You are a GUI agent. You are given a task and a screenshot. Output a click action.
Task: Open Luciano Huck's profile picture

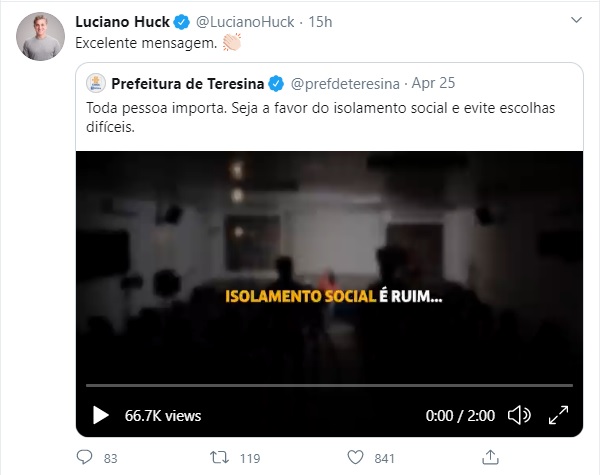[40, 36]
